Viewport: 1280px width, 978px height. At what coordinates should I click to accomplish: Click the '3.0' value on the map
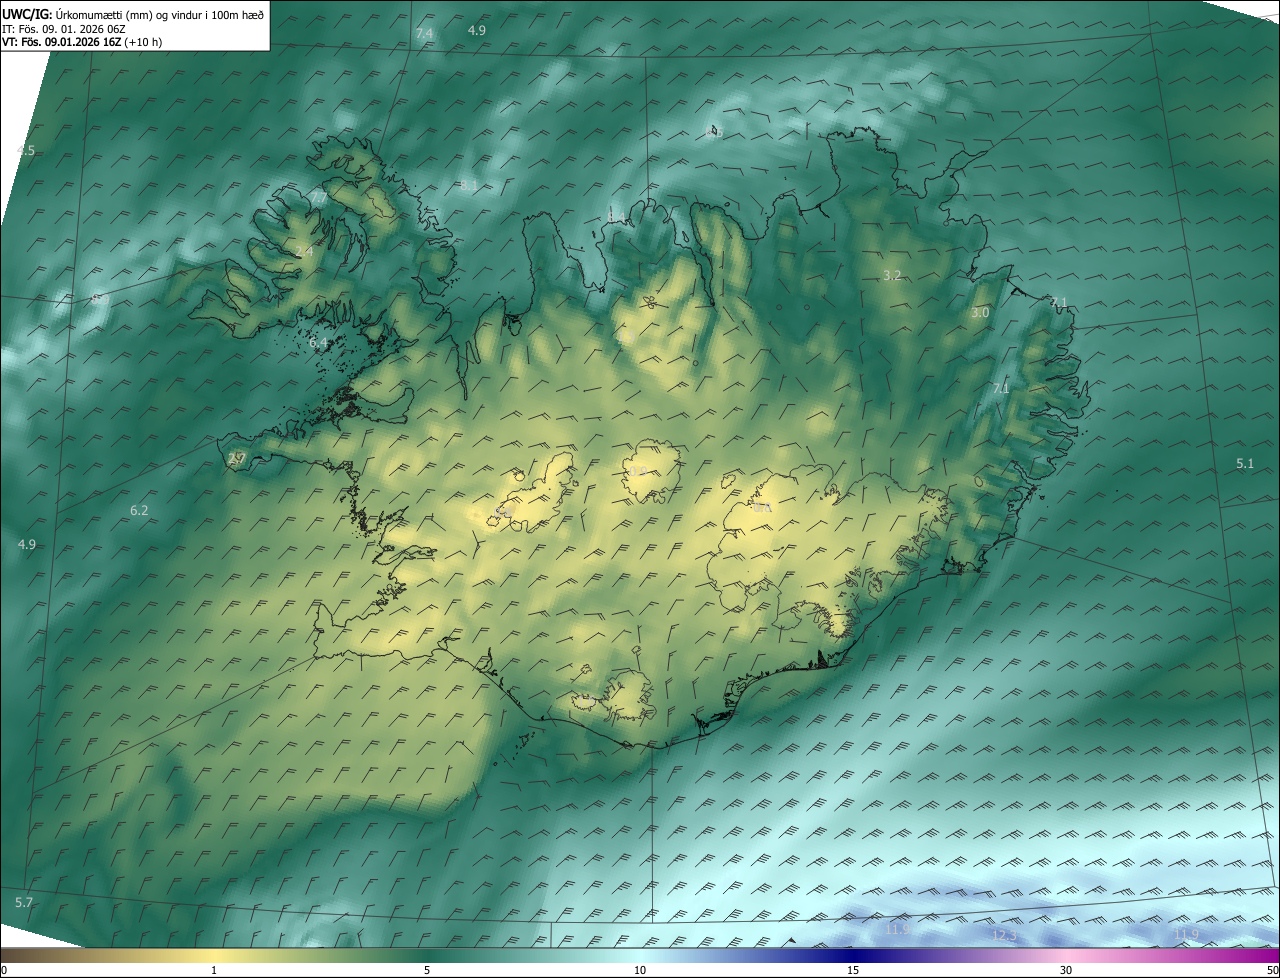click(980, 313)
